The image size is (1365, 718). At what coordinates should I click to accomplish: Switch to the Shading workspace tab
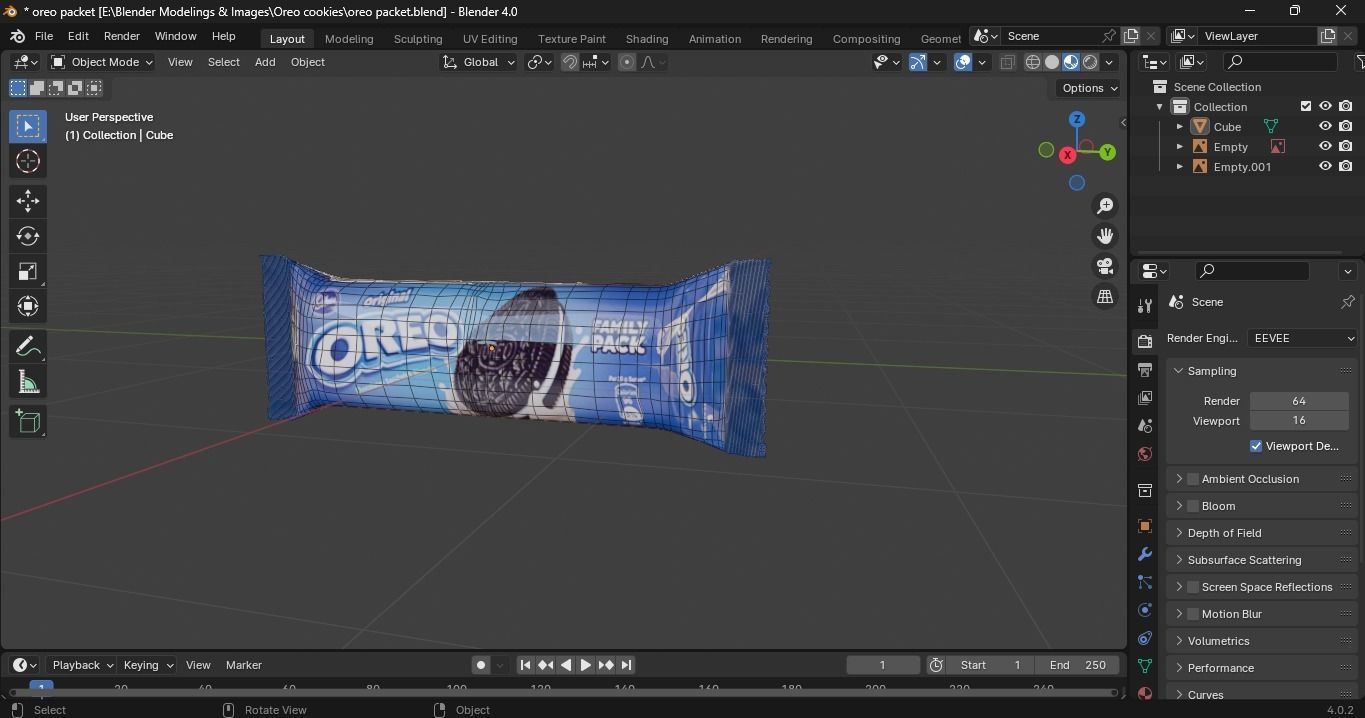click(x=647, y=38)
